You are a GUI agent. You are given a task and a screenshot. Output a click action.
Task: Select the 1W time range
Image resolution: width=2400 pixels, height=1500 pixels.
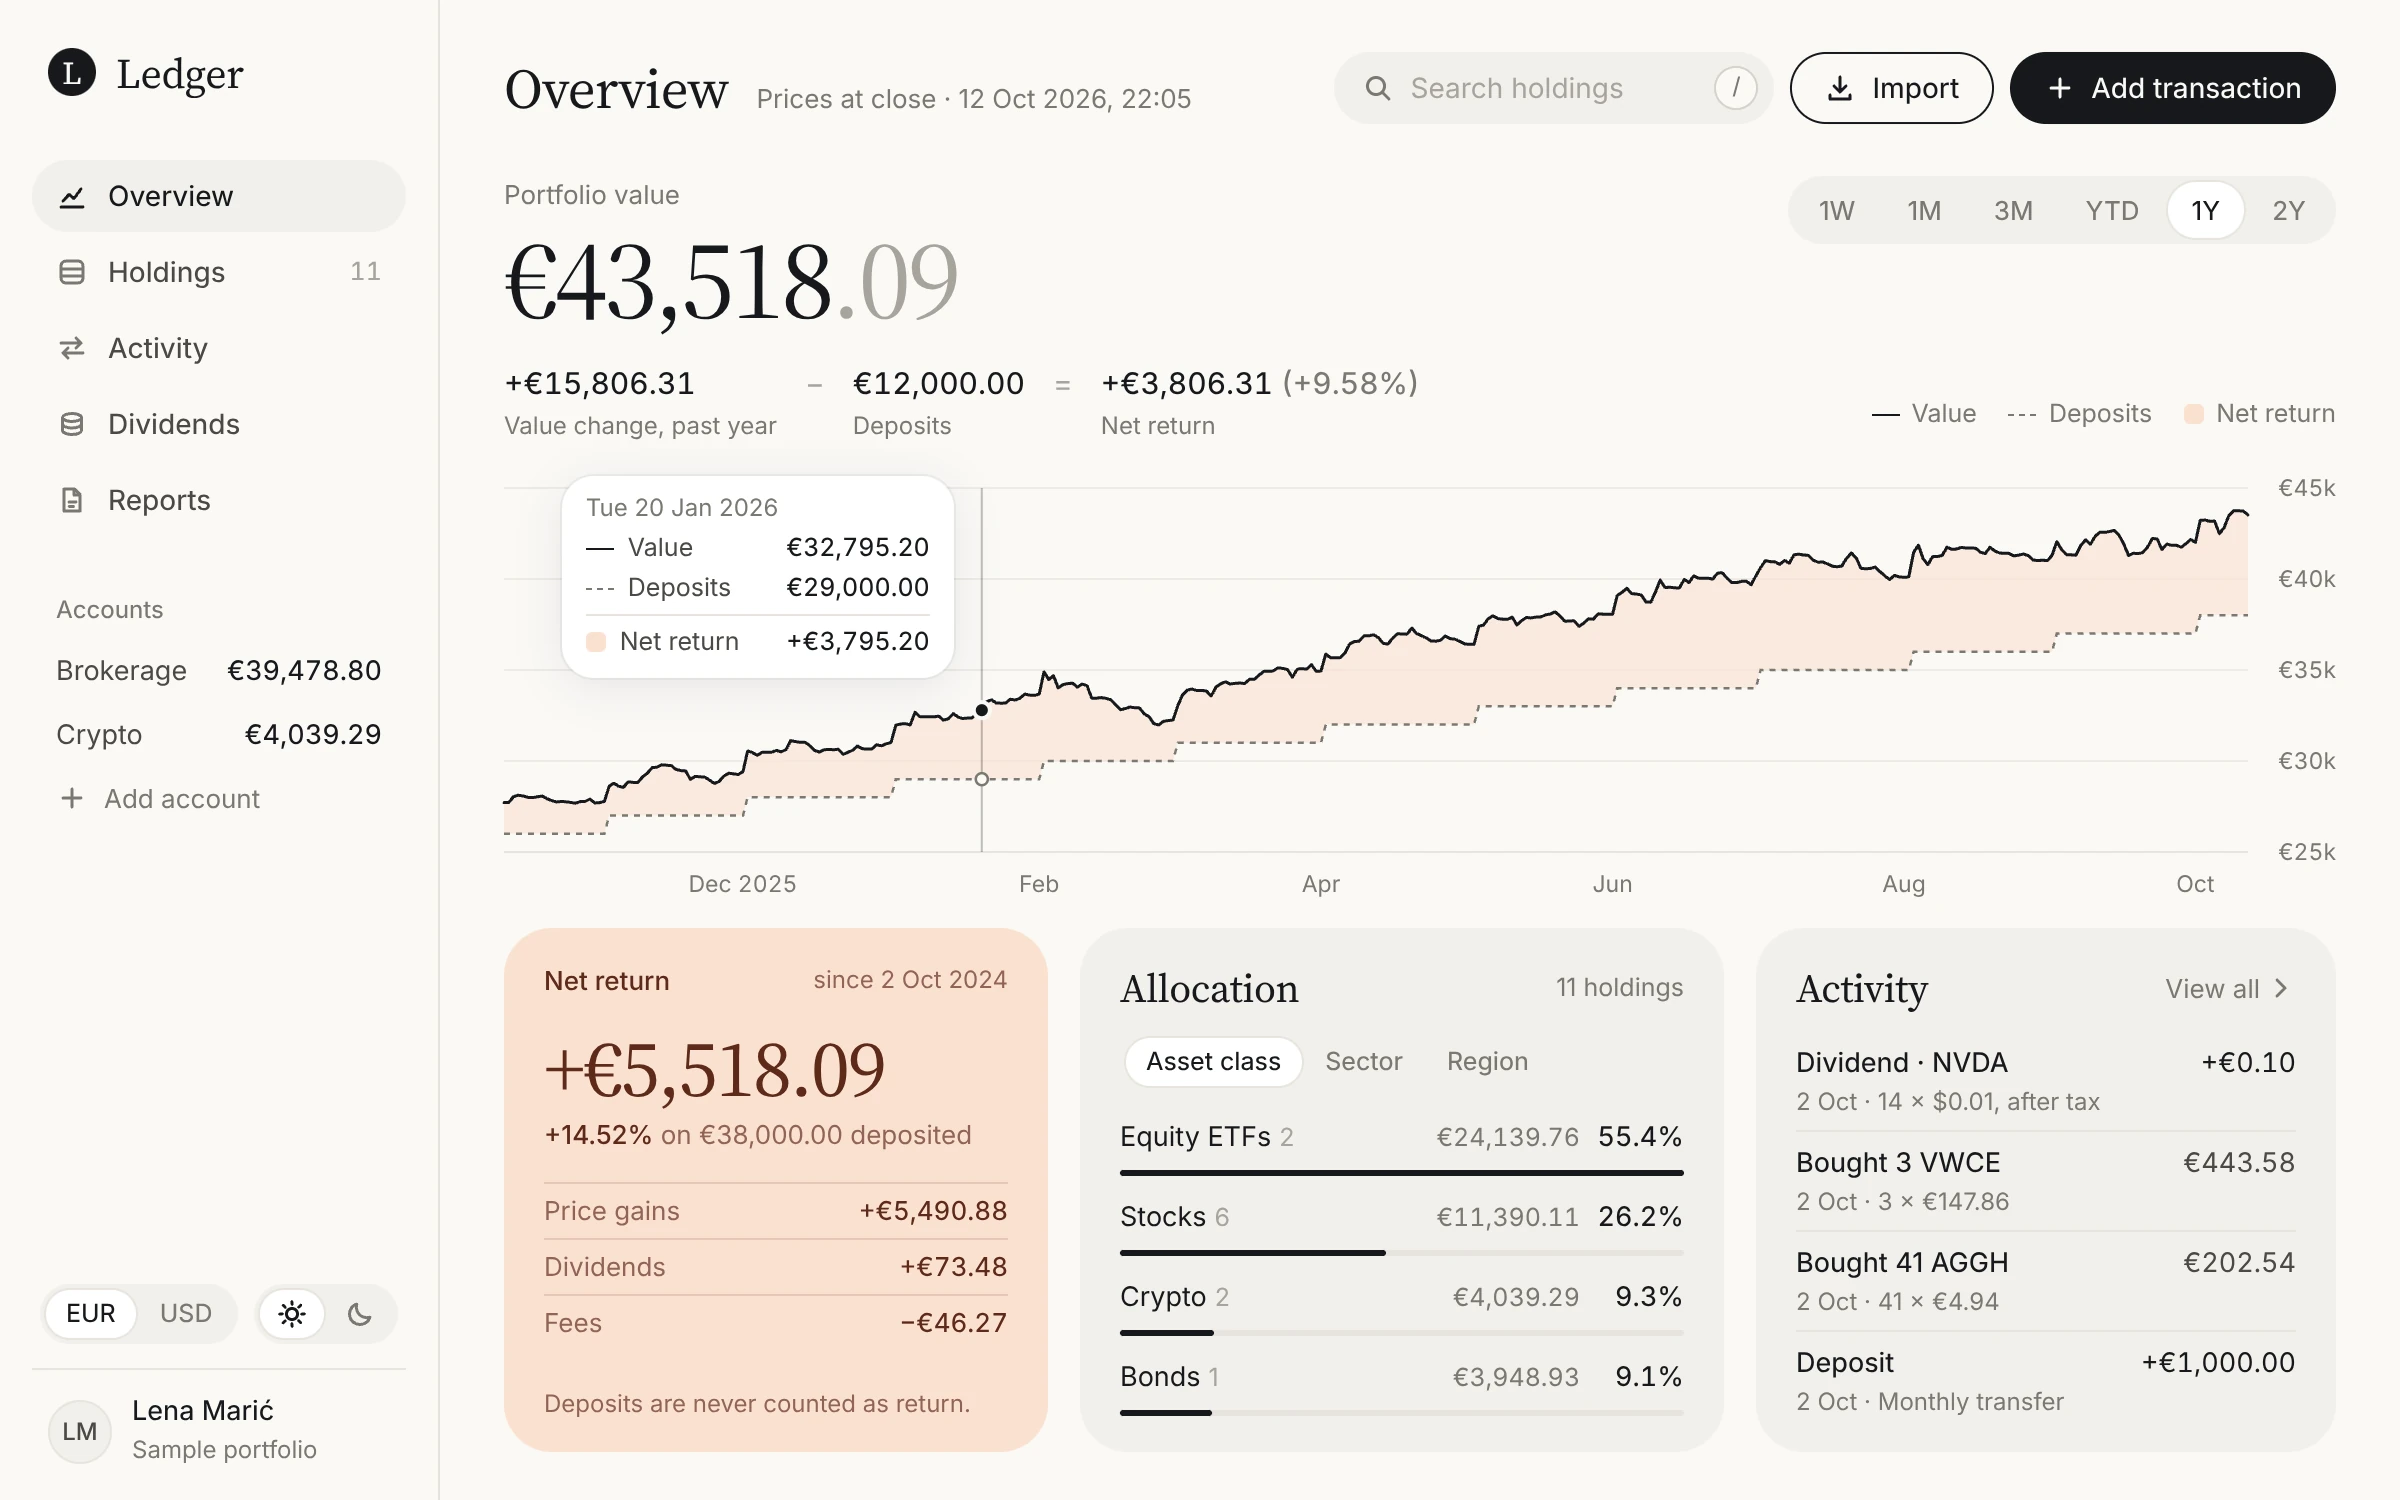pyautogui.click(x=1836, y=210)
